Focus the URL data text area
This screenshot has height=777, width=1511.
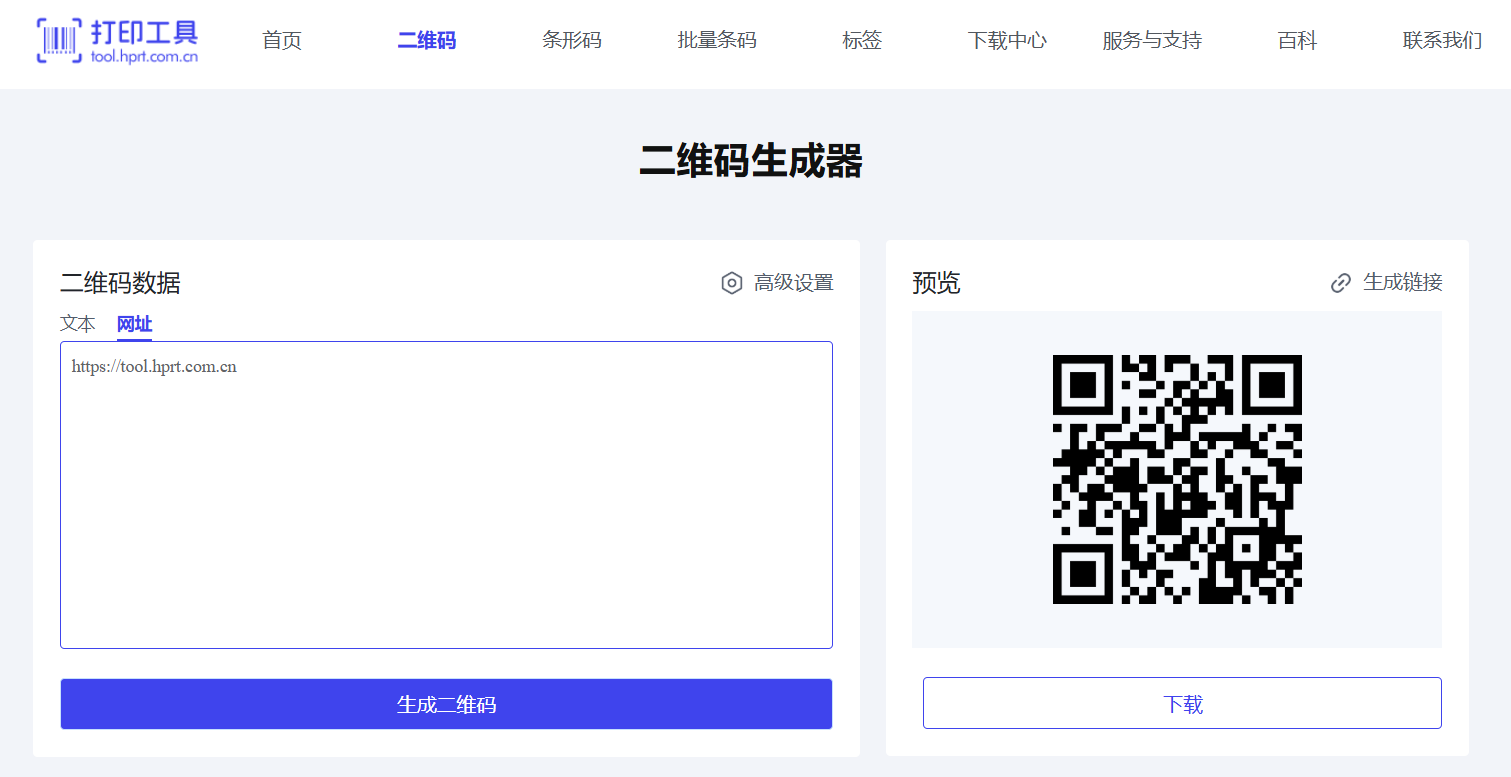446,495
